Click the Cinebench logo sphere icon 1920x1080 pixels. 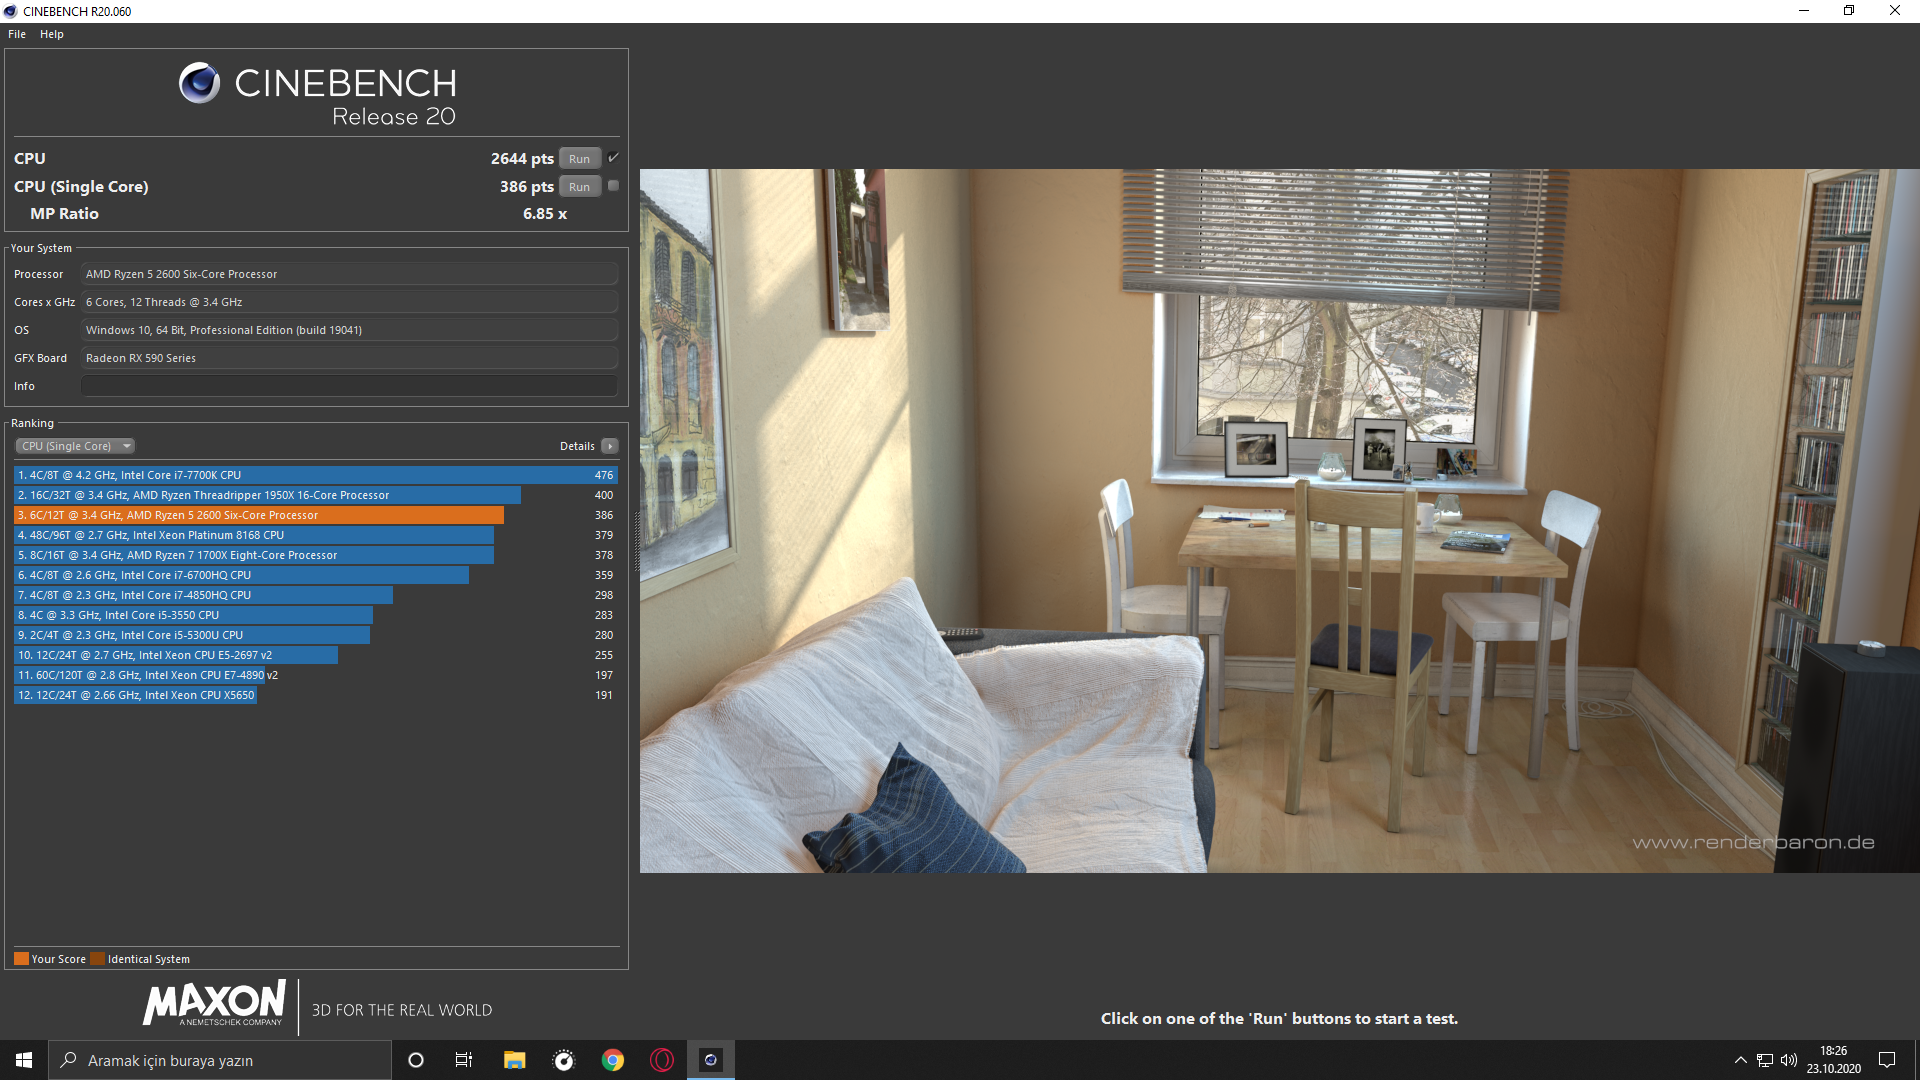coord(199,83)
